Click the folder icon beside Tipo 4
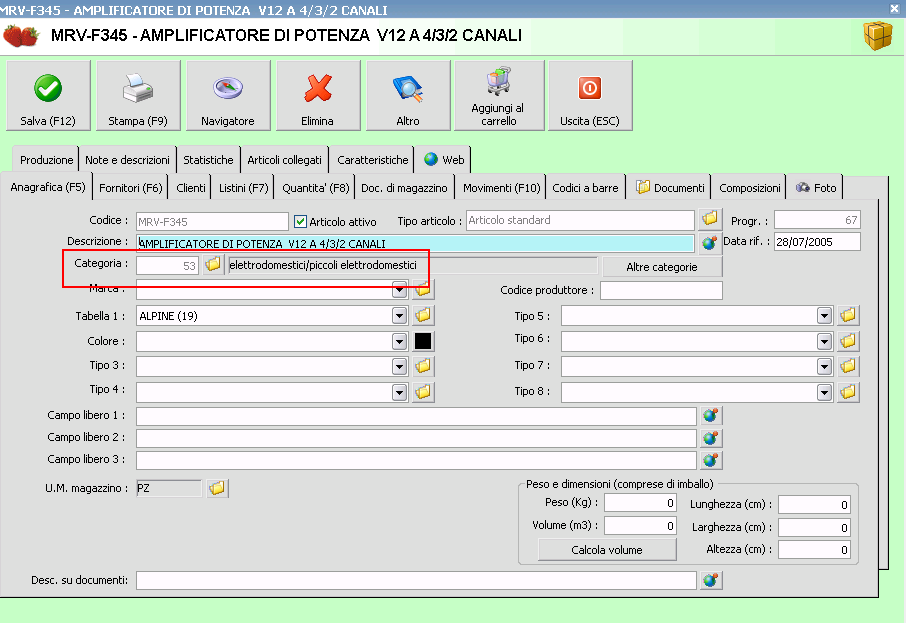 [x=424, y=392]
